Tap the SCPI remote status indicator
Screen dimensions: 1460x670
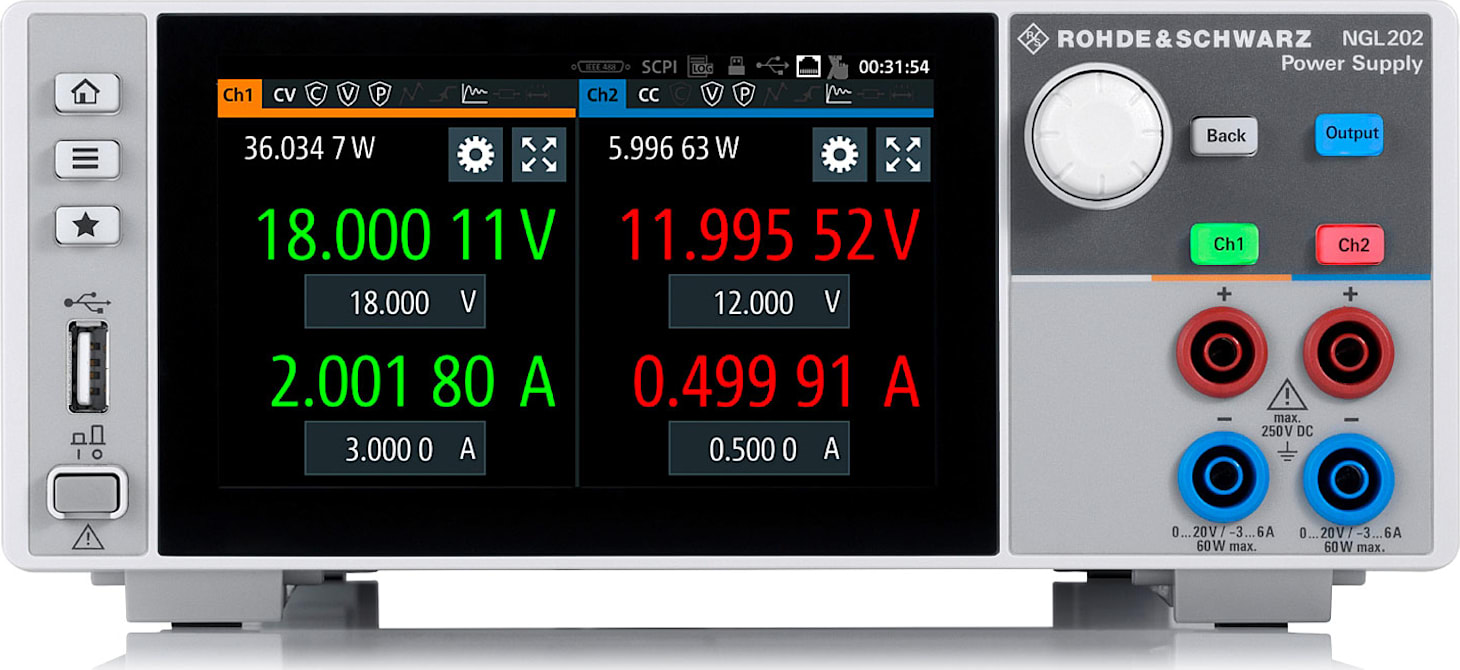(x=659, y=67)
